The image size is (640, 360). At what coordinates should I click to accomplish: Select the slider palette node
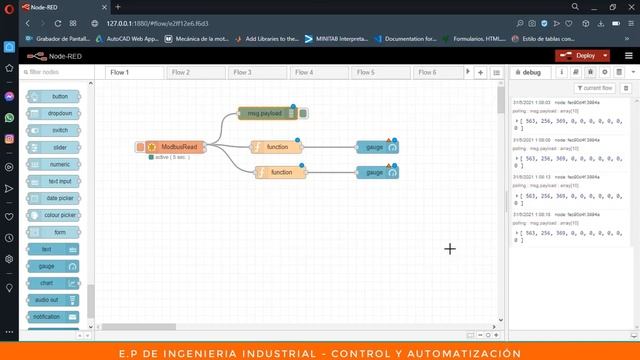[x=53, y=147]
